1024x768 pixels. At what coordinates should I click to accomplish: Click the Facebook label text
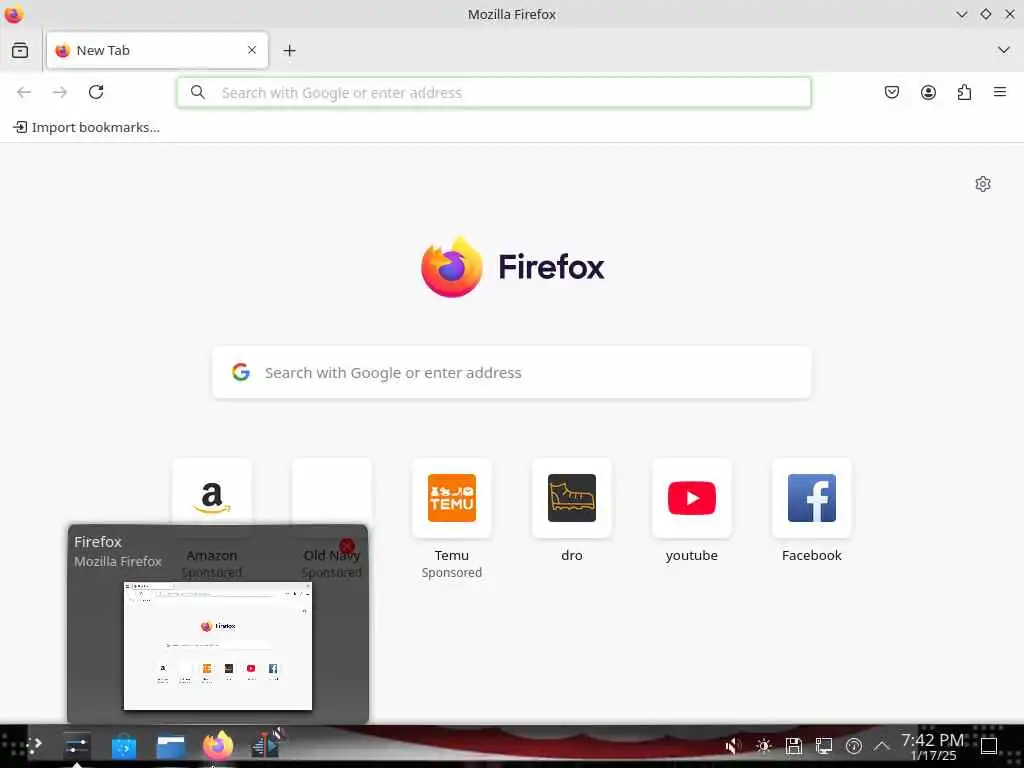(x=812, y=555)
